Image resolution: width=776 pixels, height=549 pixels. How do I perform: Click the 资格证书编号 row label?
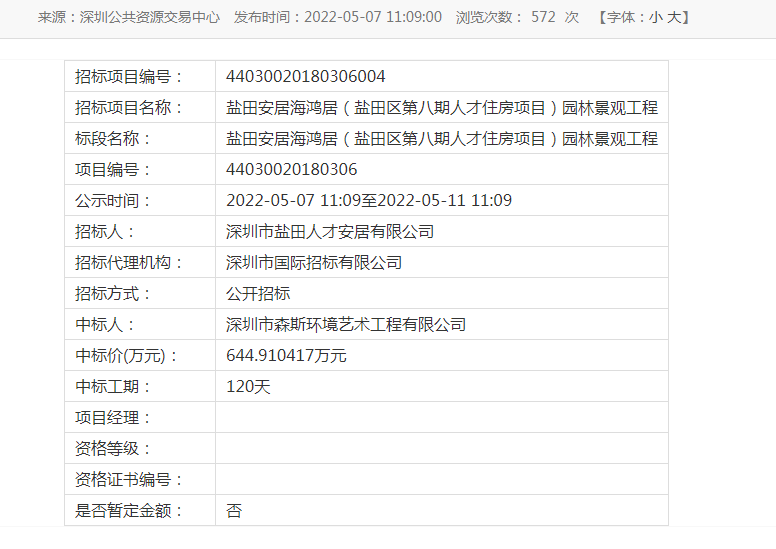tap(130, 480)
